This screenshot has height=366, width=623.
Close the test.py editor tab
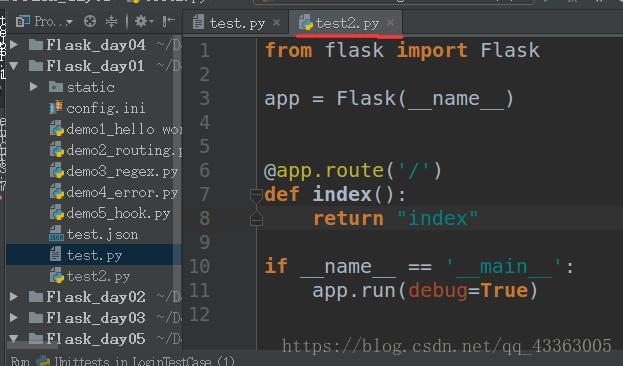(x=277, y=23)
